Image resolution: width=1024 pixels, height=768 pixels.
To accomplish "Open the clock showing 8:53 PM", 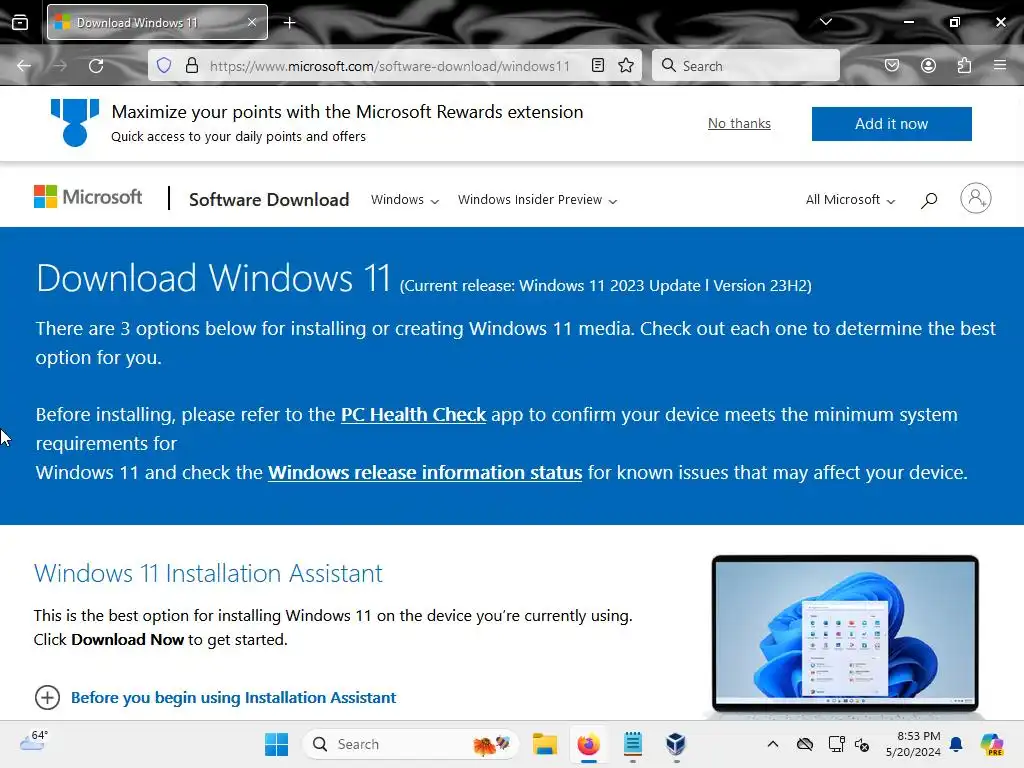I will [x=913, y=744].
